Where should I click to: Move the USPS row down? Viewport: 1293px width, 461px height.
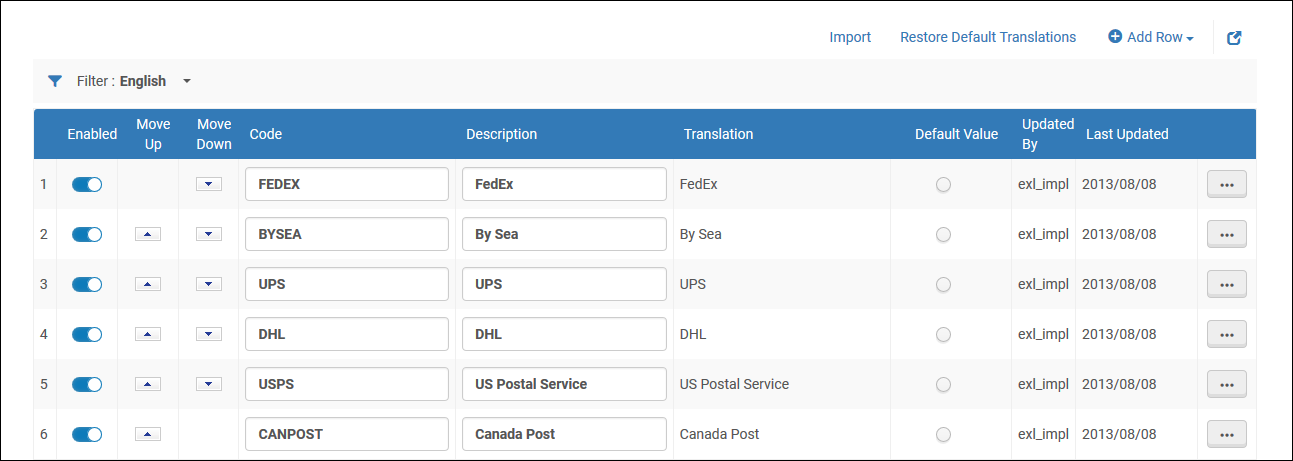208,384
